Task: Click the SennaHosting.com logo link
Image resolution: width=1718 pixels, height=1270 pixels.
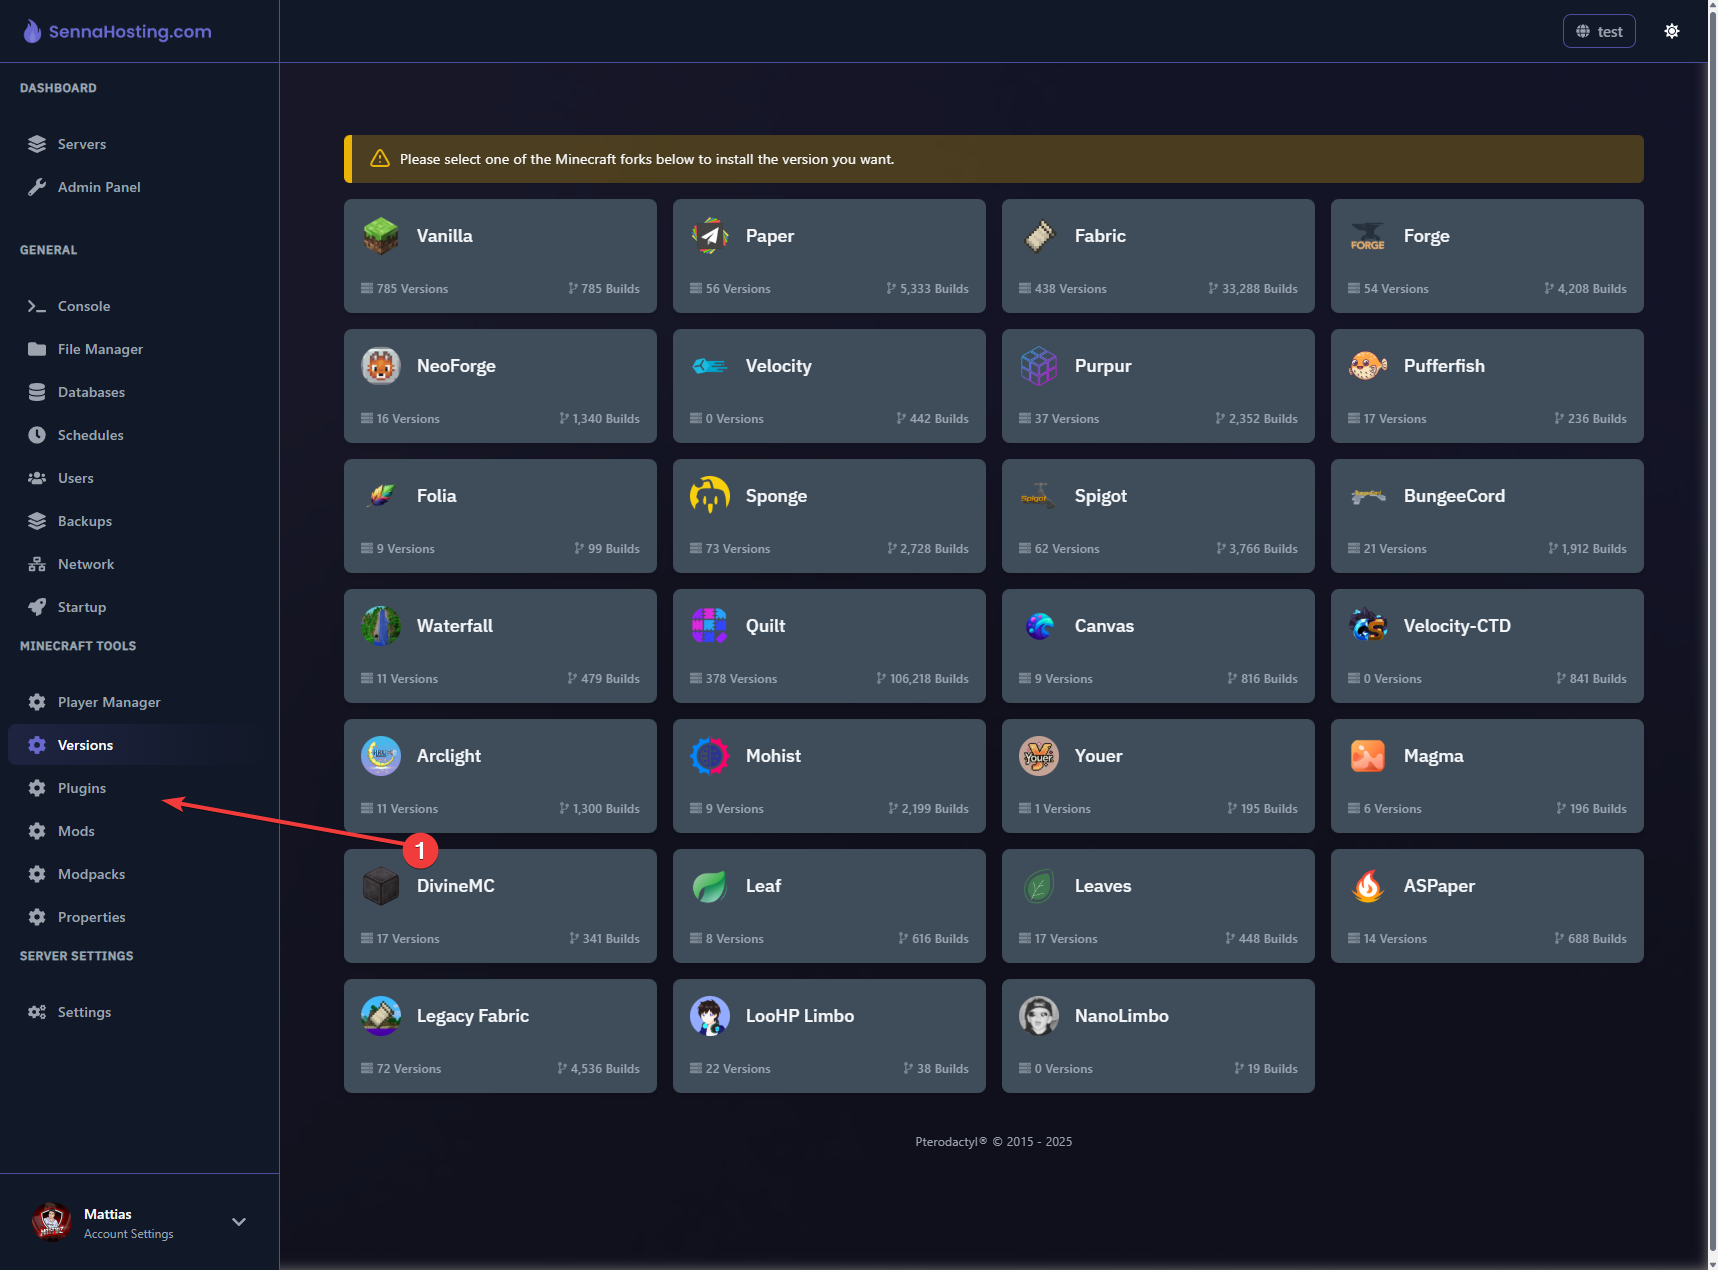Action: pyautogui.click(x=118, y=31)
